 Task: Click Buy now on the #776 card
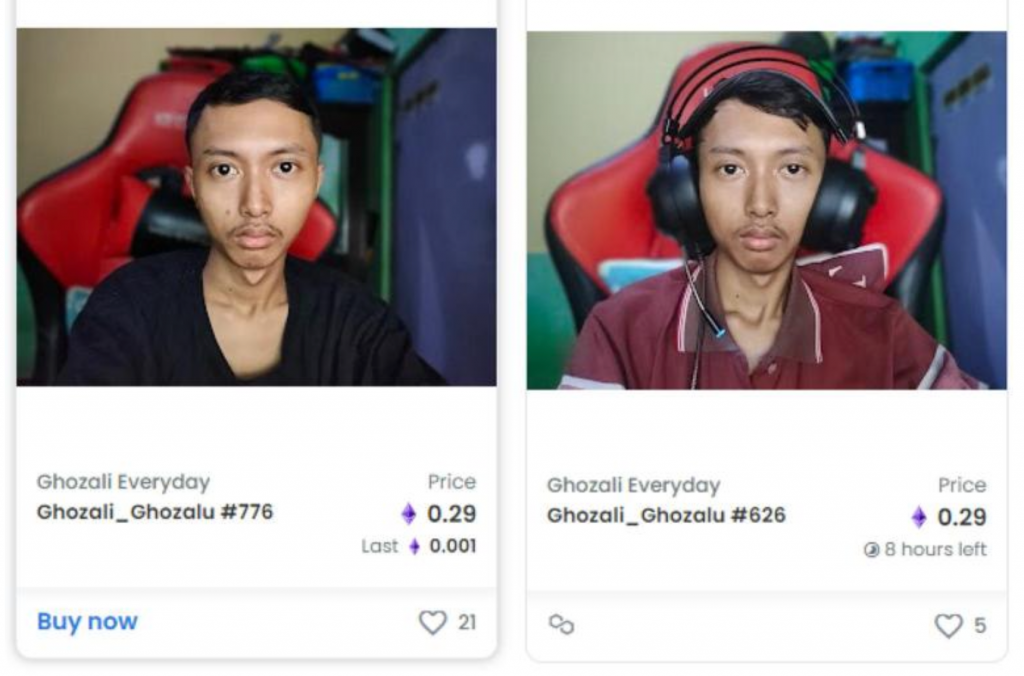point(88,621)
